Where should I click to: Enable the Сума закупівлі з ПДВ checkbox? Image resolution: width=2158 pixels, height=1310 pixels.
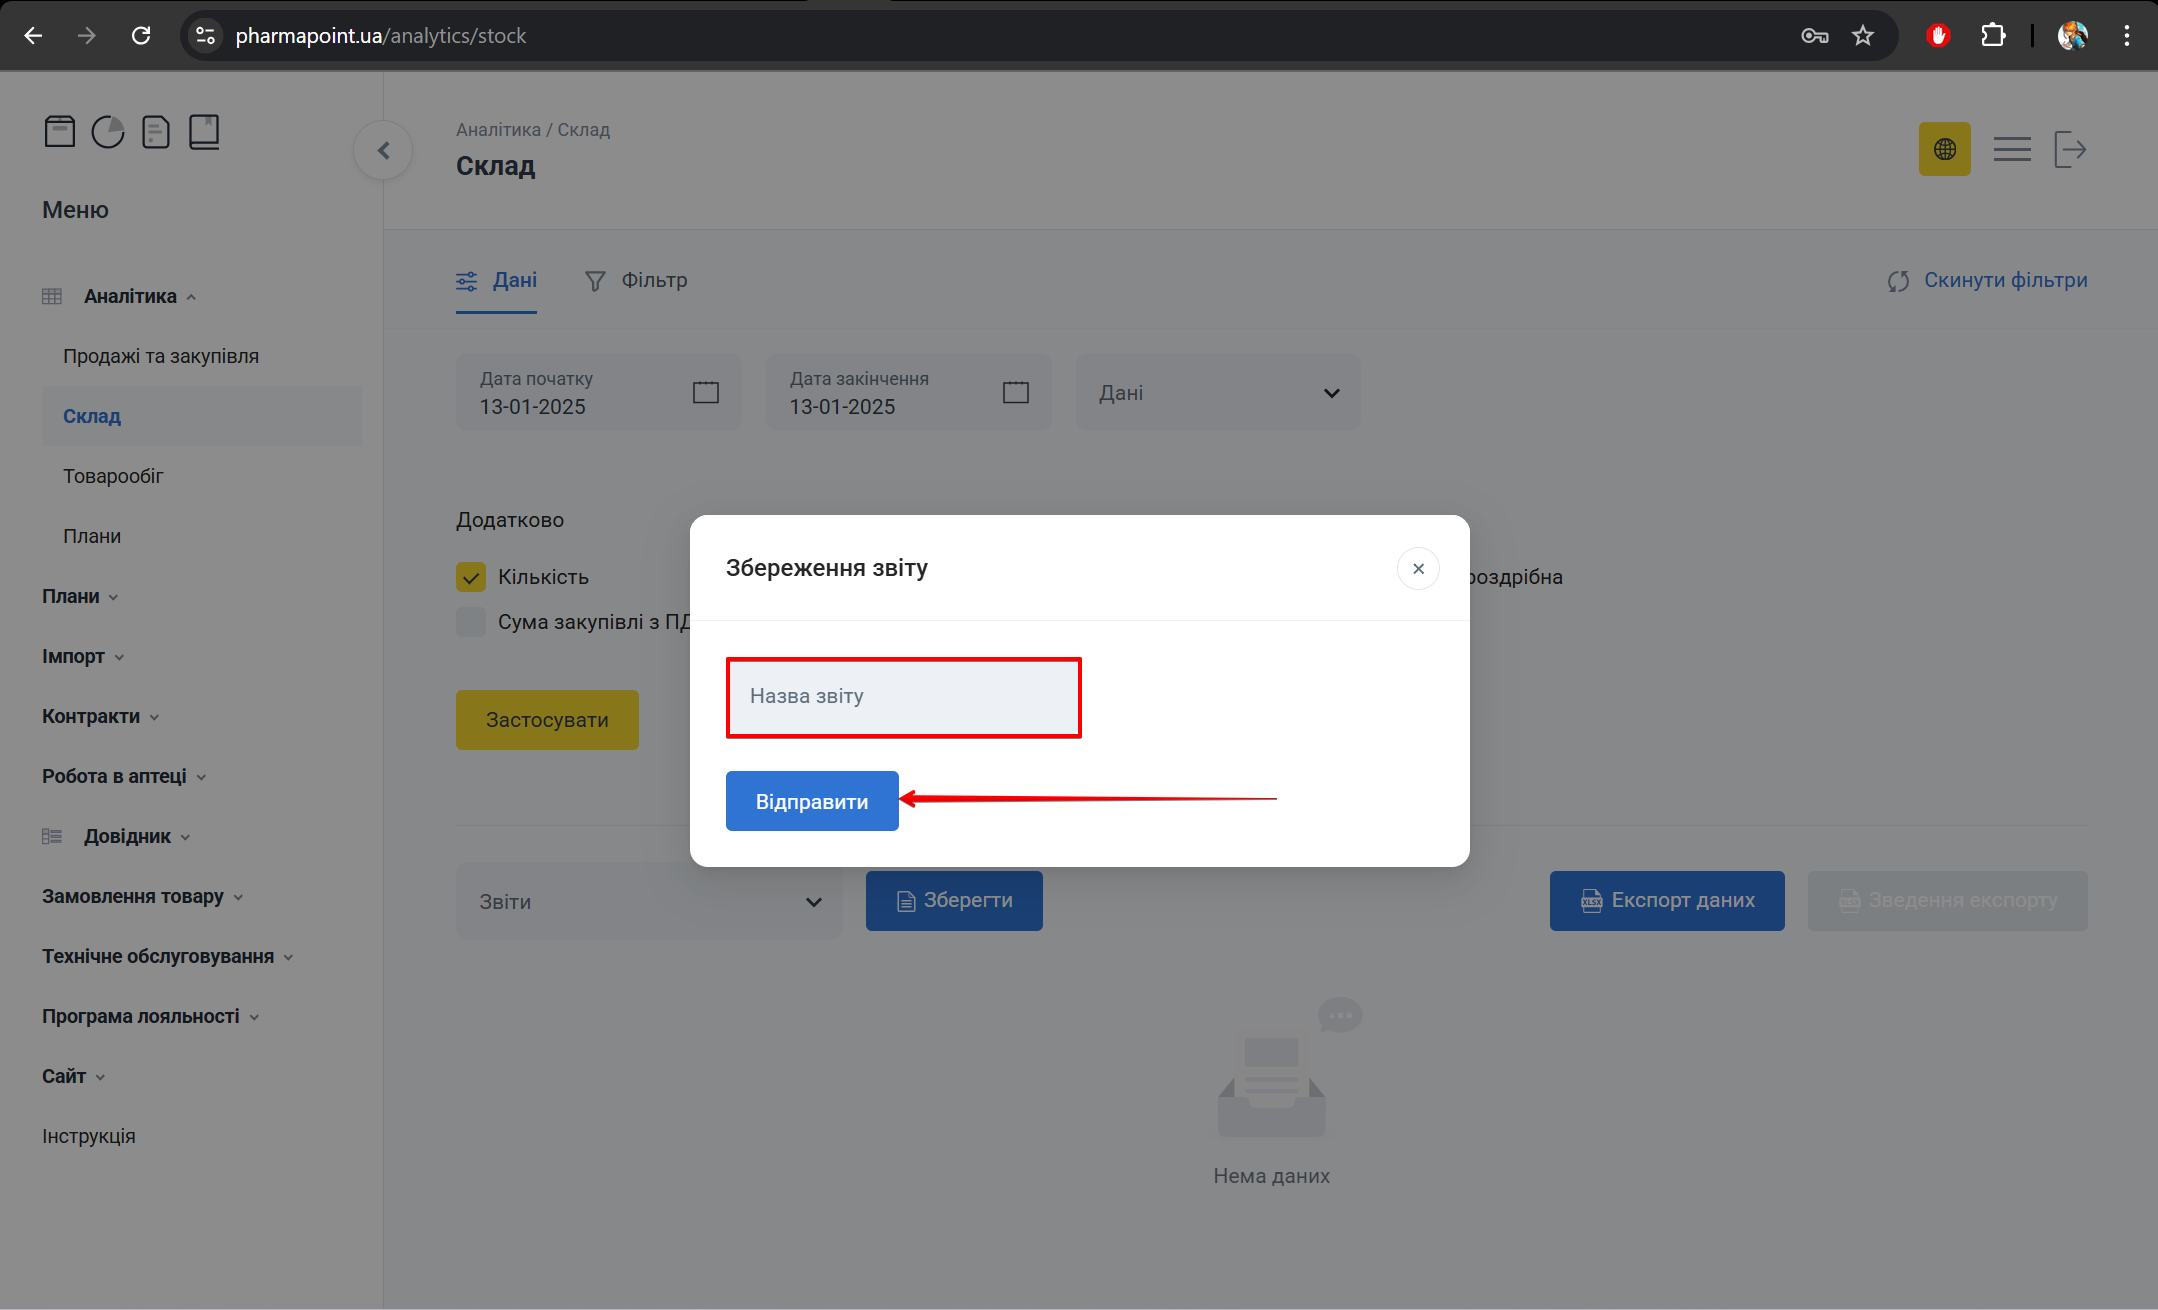click(x=471, y=622)
